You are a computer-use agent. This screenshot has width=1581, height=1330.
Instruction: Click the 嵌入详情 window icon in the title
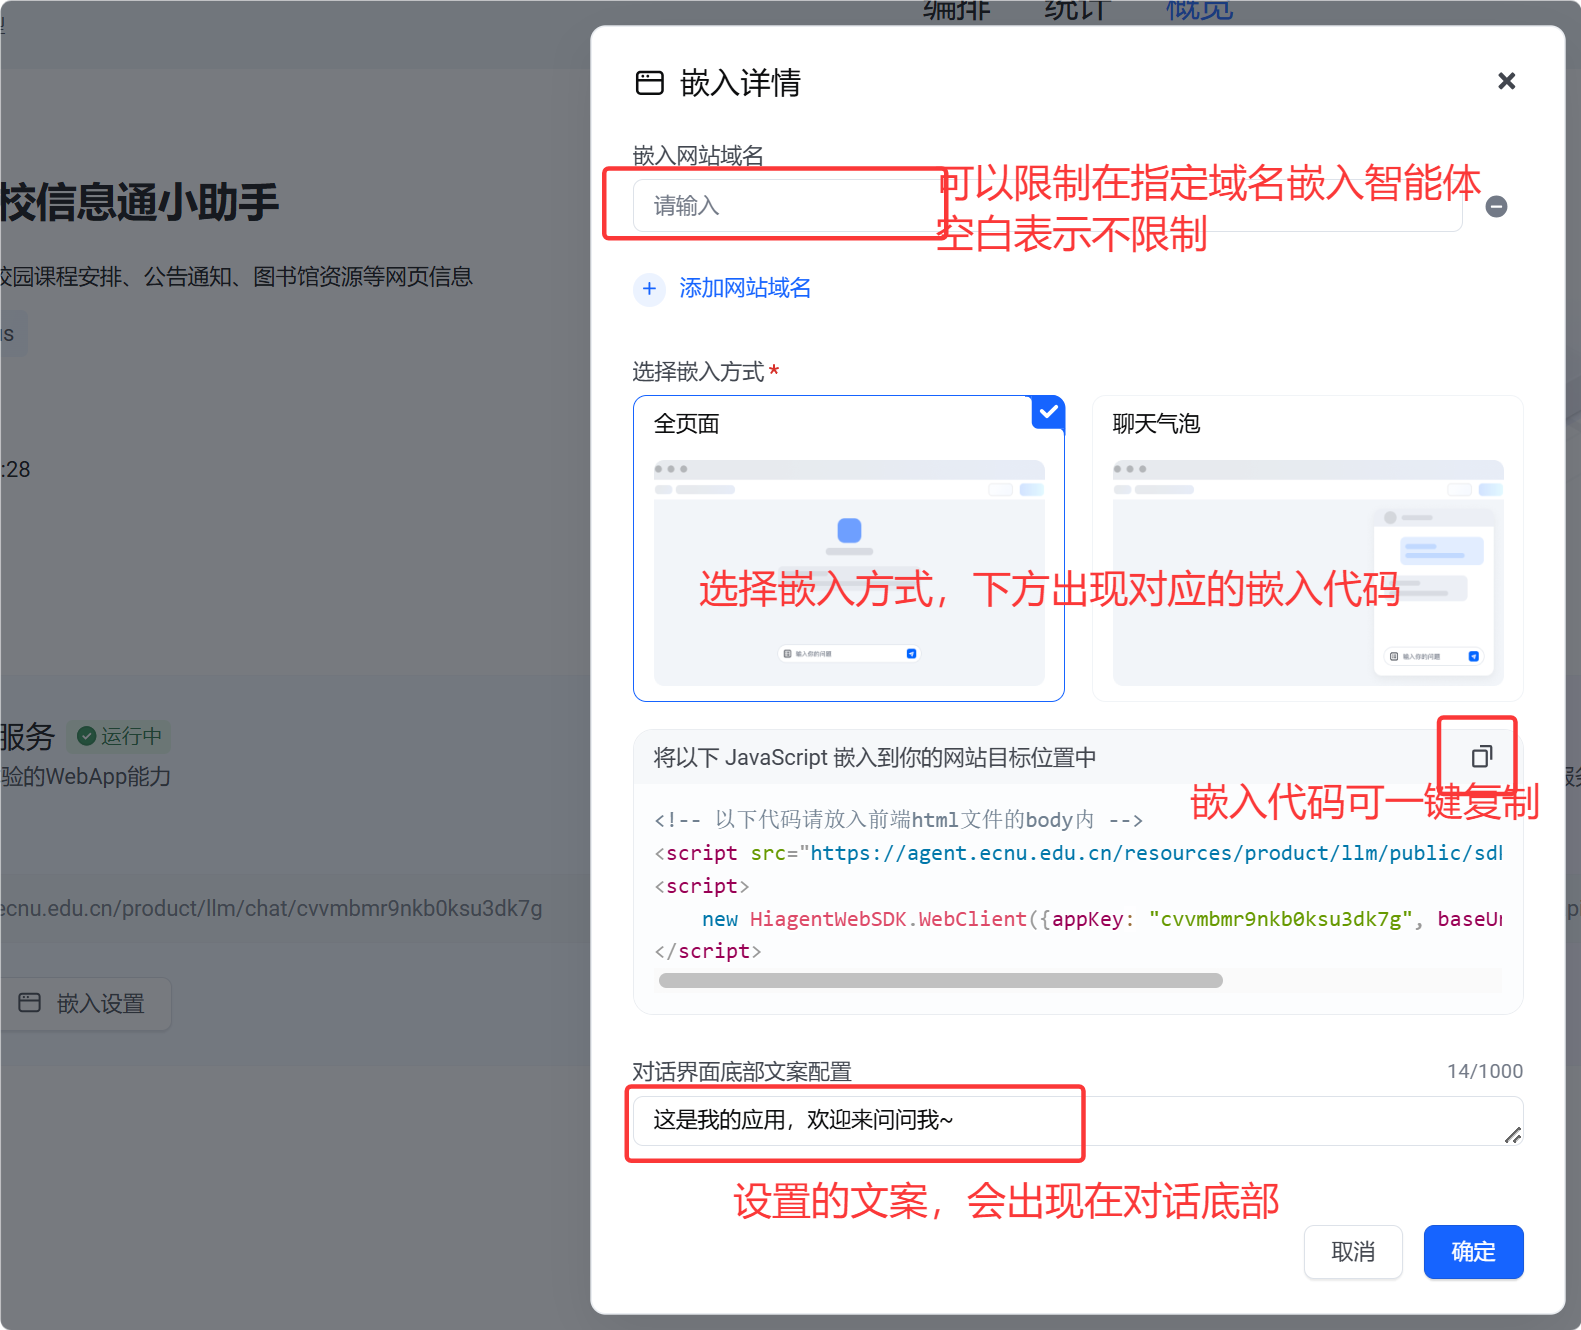pos(650,82)
